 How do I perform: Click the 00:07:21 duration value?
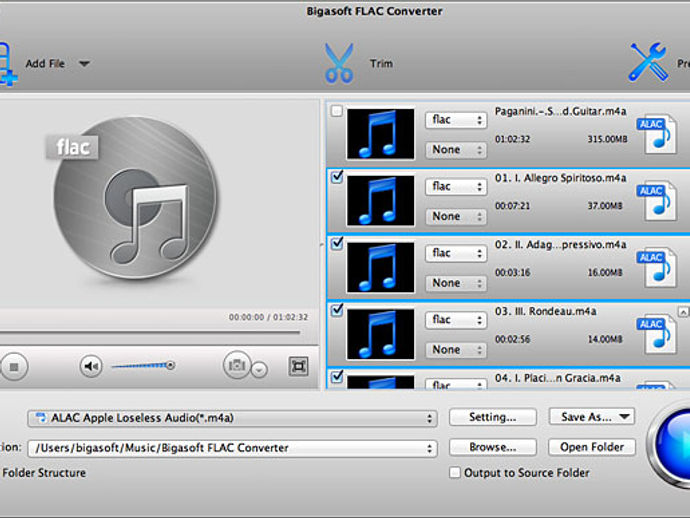pos(512,206)
